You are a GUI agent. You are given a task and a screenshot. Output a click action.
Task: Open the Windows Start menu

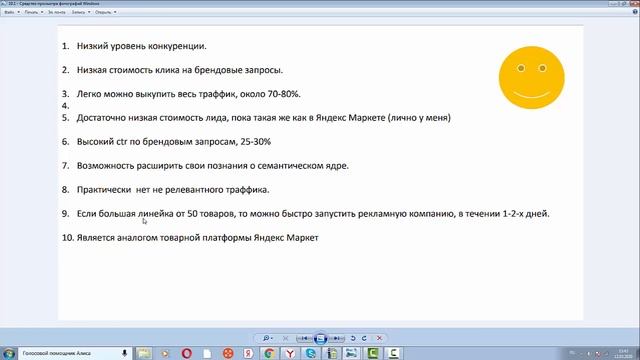point(9,353)
